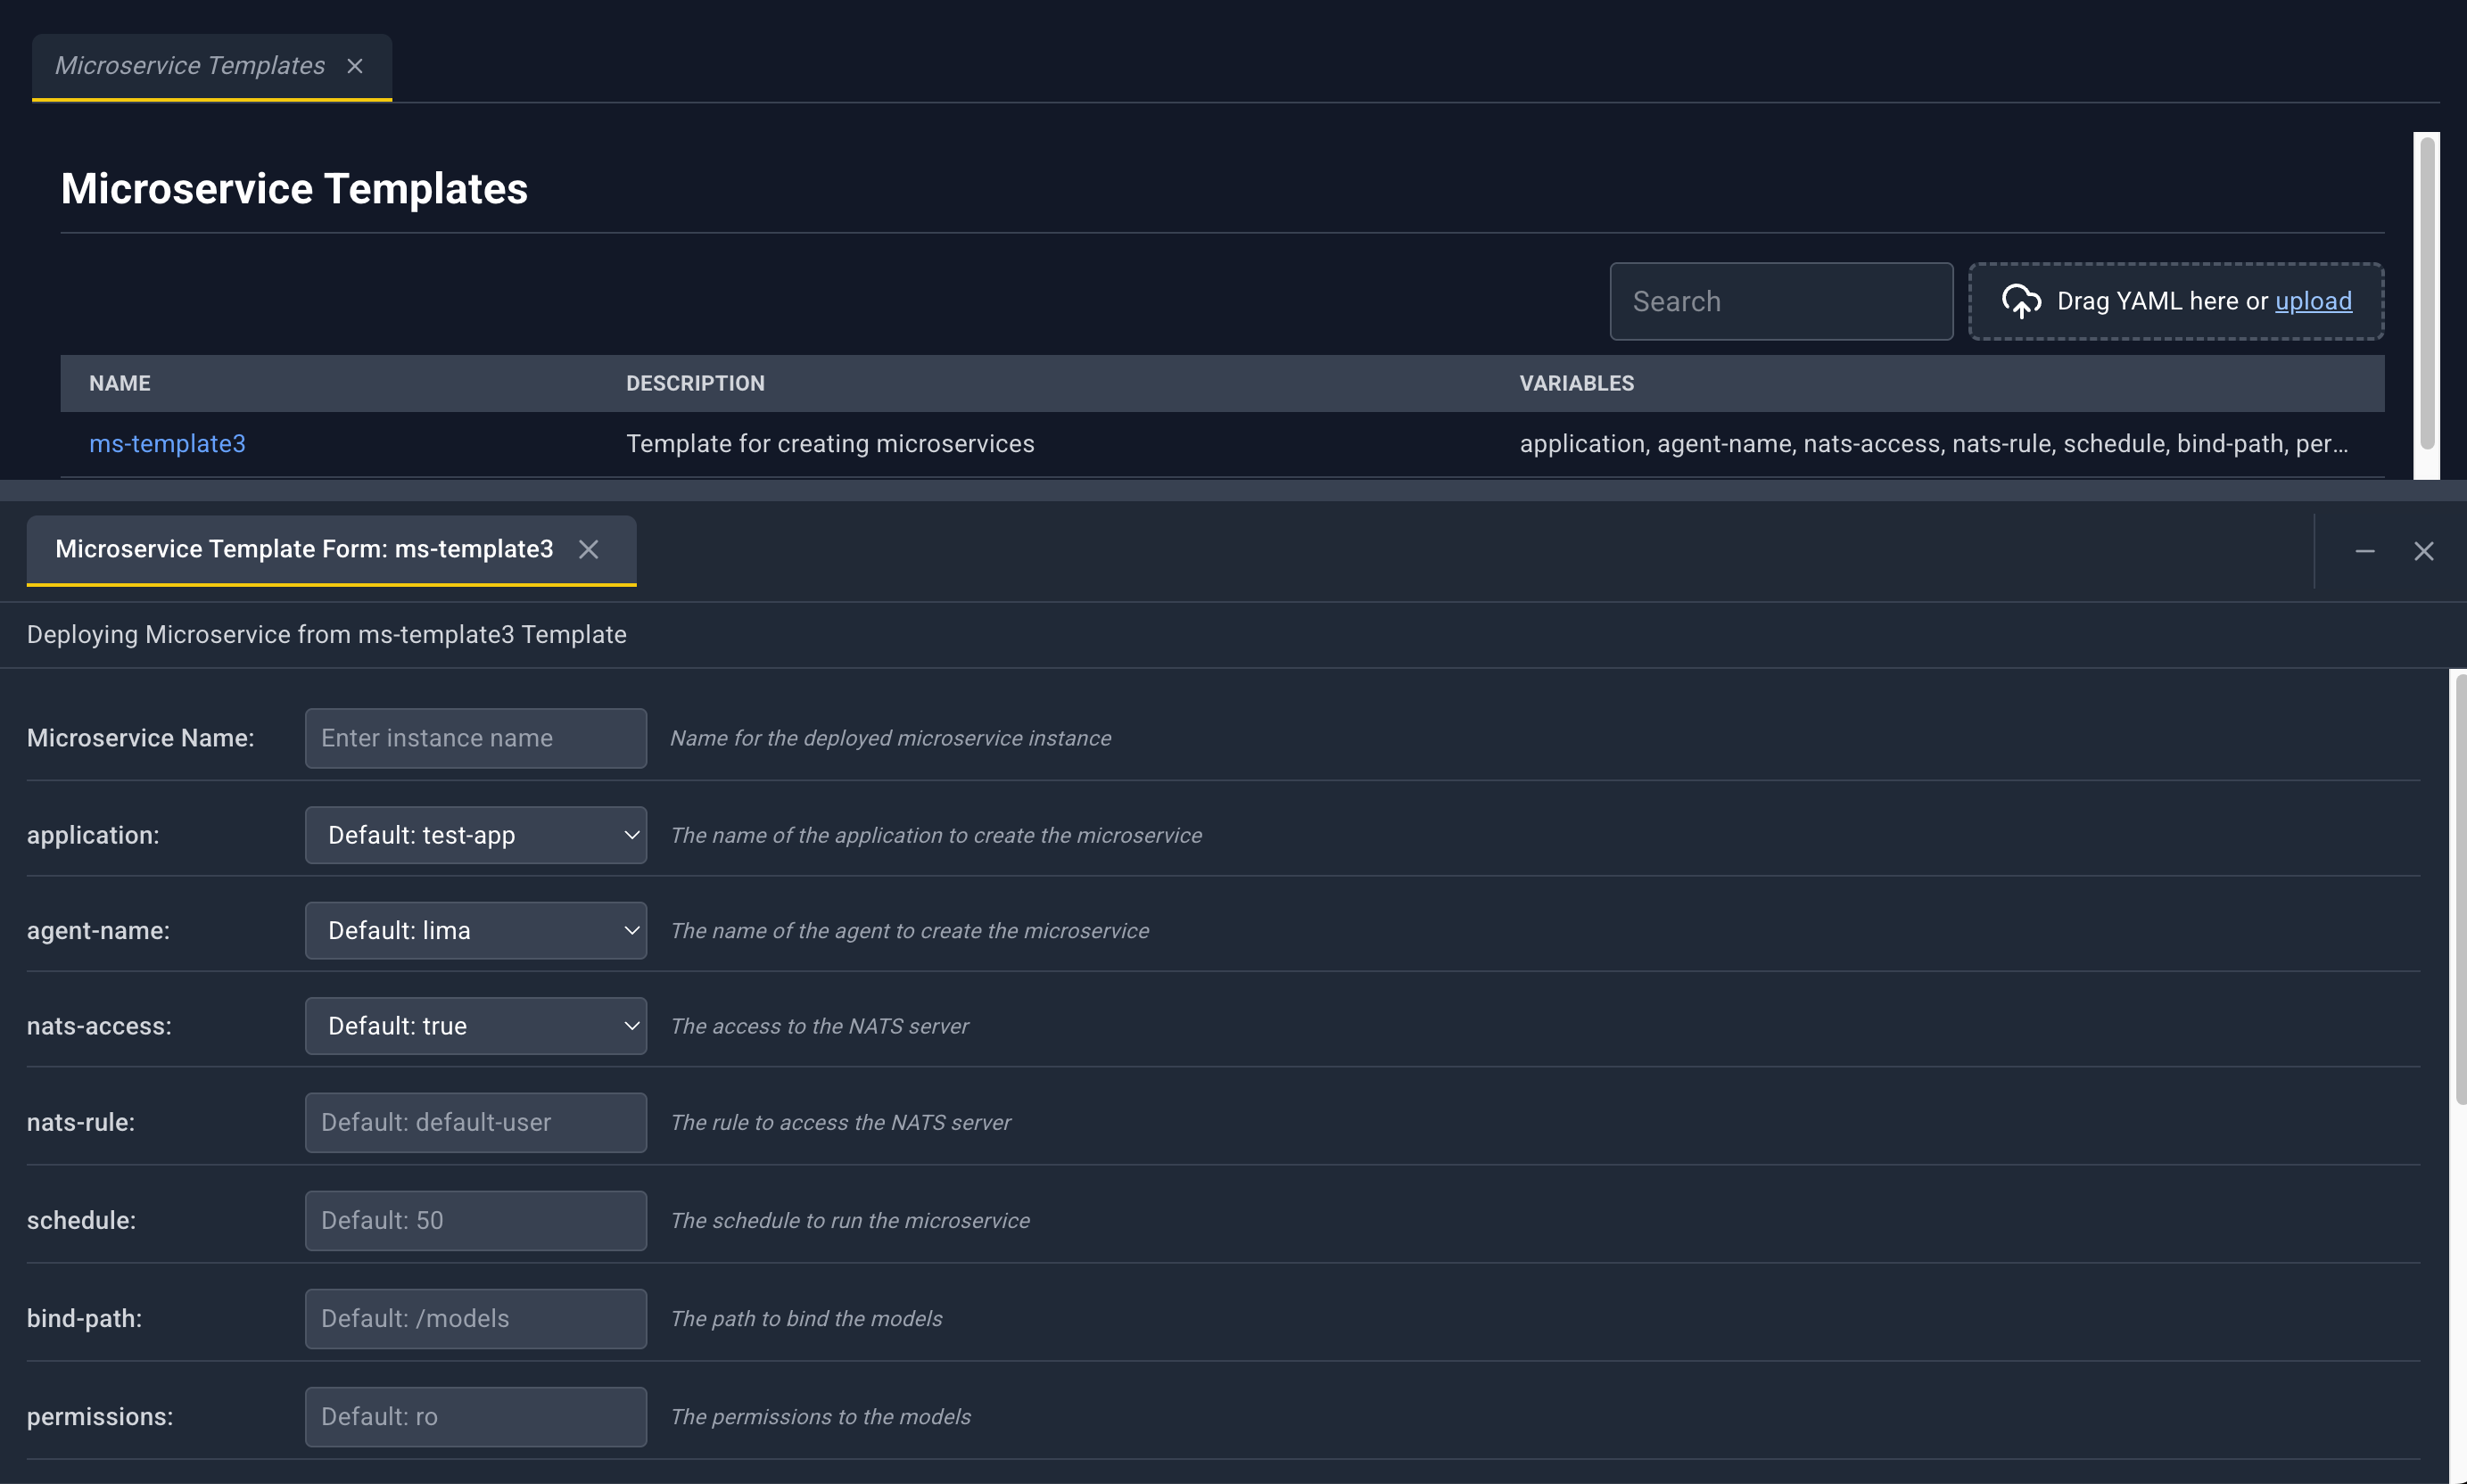The image size is (2467, 1484).
Task: Open the nats-access dropdown
Action: [476, 1026]
